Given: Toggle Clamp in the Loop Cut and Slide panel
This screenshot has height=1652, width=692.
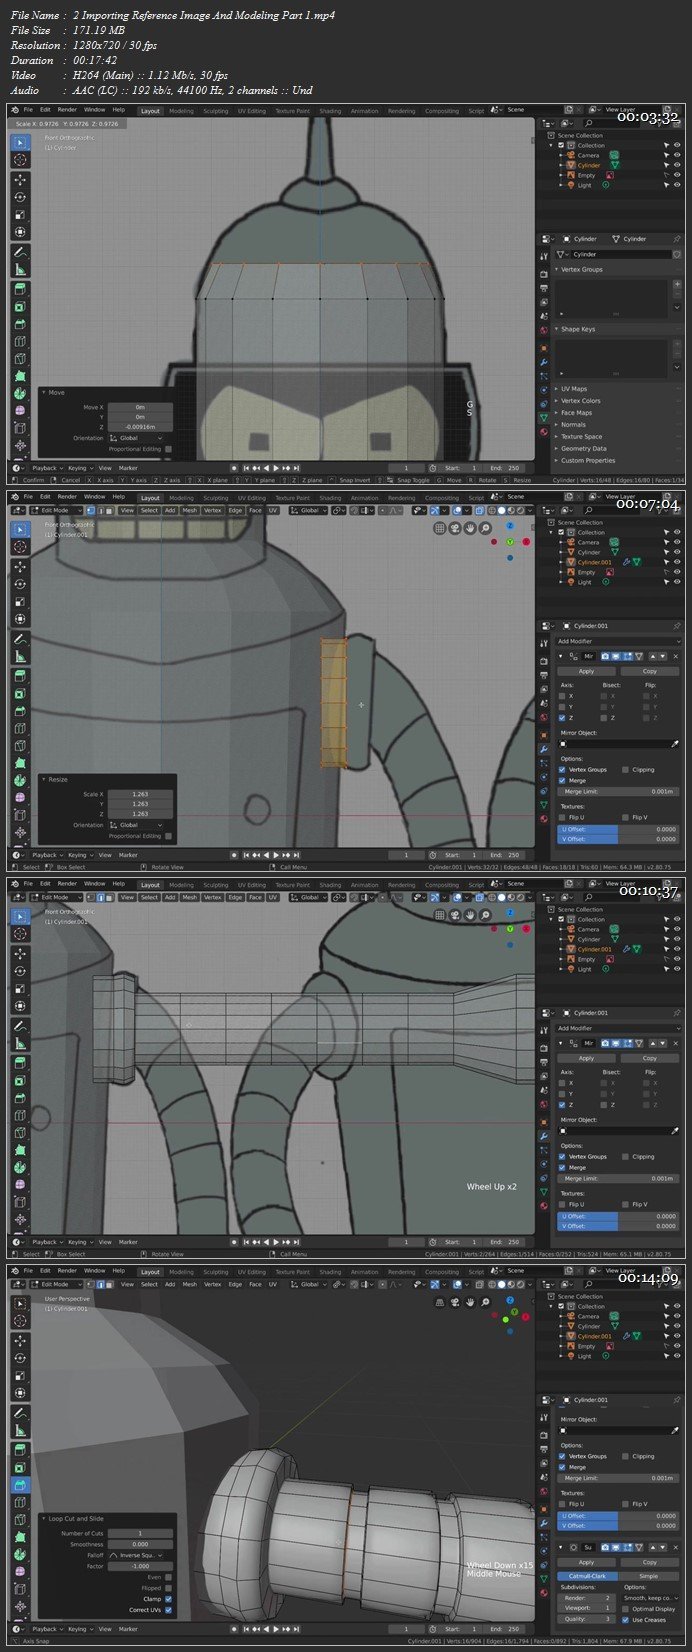Looking at the screenshot, I should click(x=168, y=1598).
